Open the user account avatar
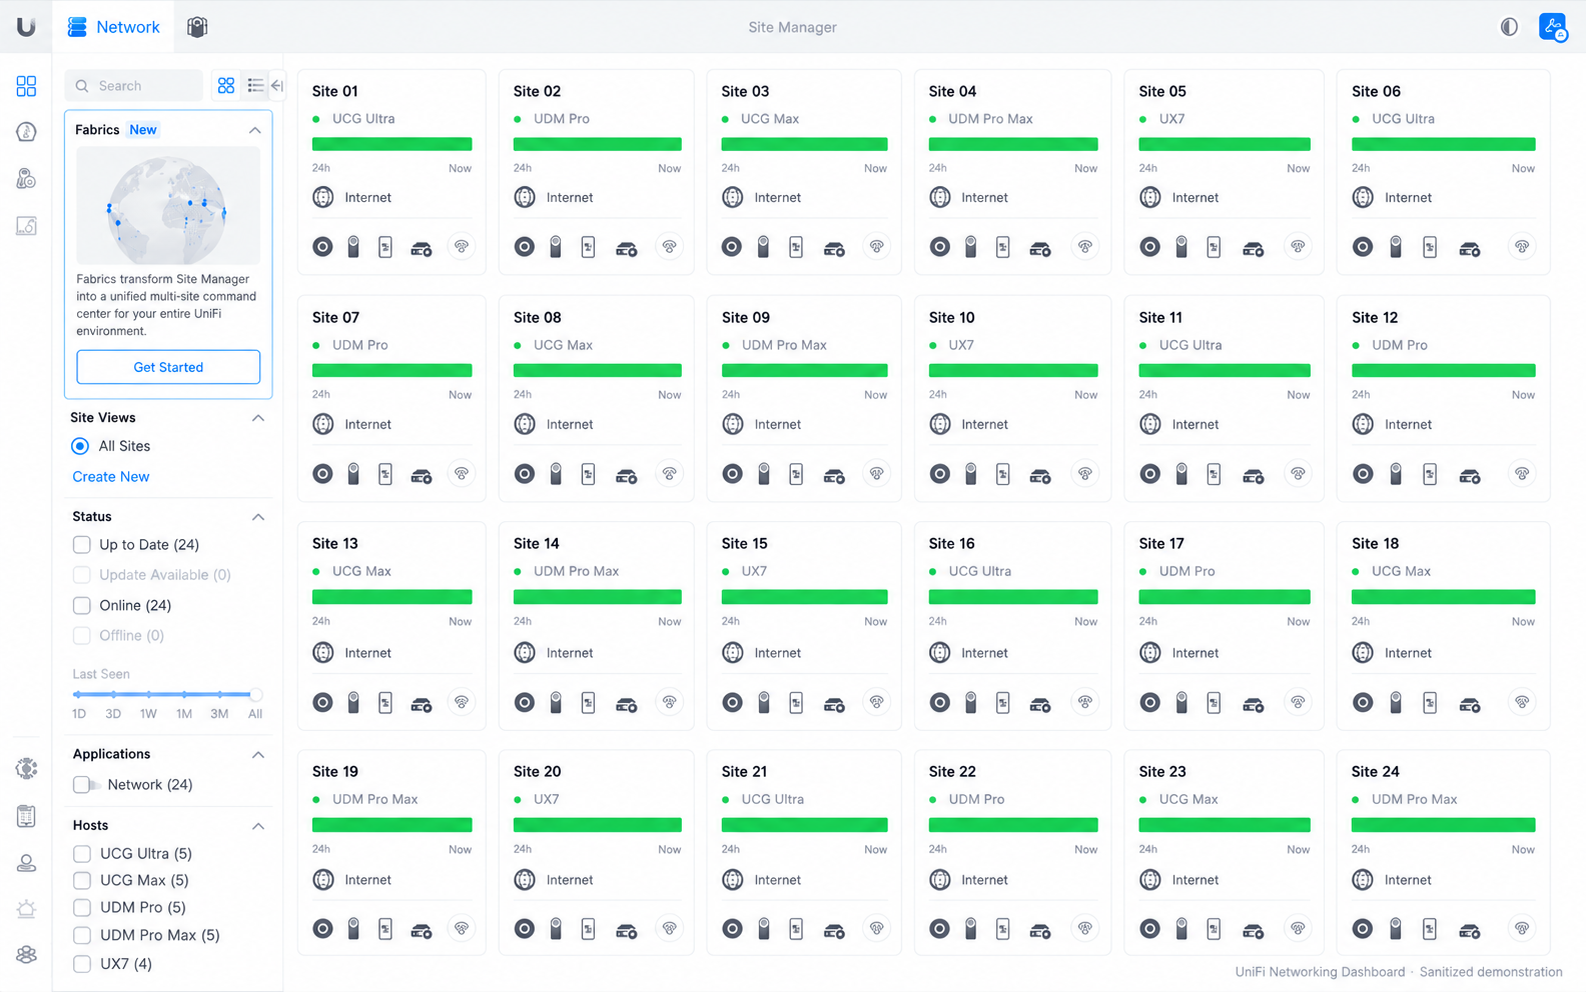 [x=1552, y=27]
